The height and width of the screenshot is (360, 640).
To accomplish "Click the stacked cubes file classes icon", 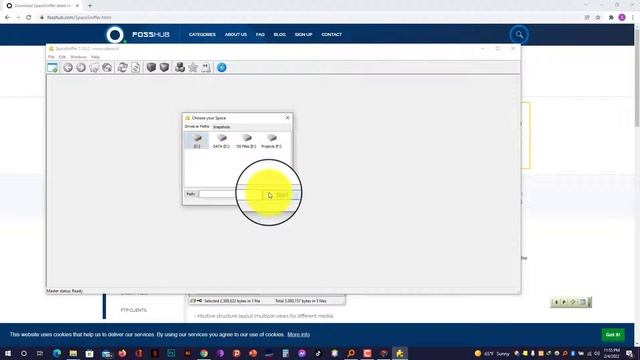I will click(180, 68).
